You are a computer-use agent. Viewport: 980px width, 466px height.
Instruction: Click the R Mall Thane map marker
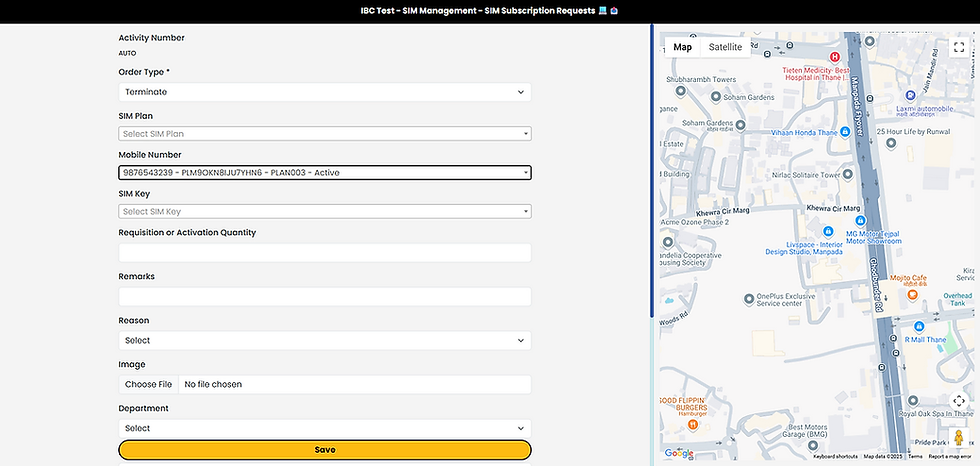pyautogui.click(x=919, y=327)
